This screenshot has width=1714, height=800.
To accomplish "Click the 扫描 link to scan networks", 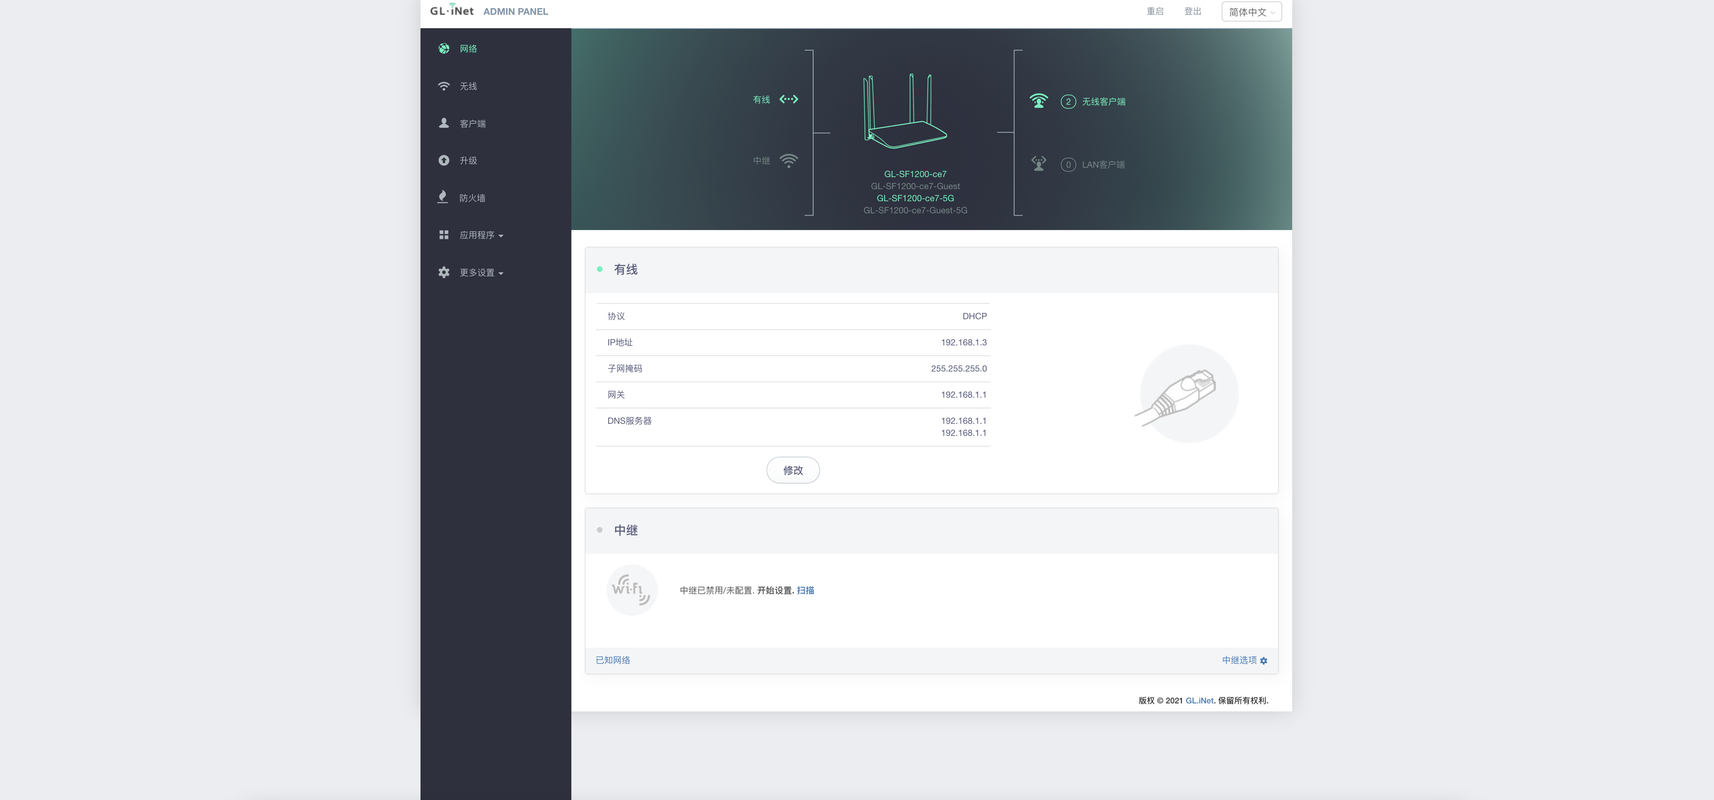I will click(x=805, y=590).
